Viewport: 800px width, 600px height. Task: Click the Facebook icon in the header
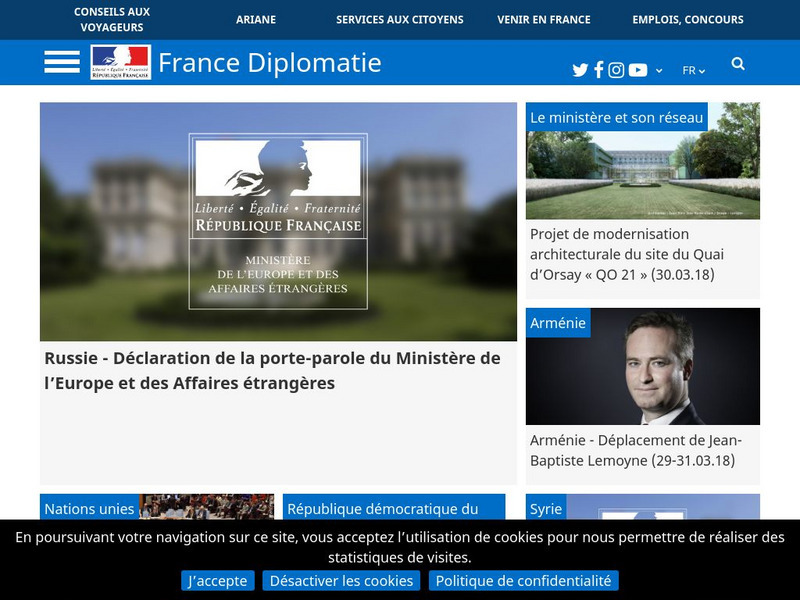coord(598,69)
